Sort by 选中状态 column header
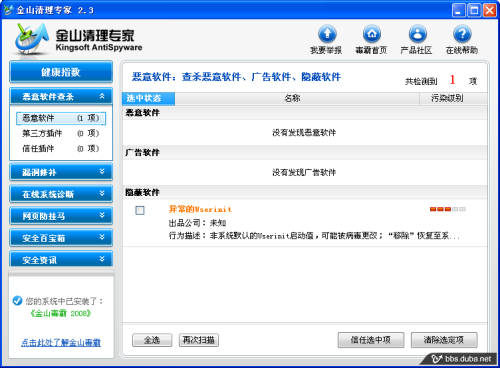The width and height of the screenshot is (500, 368). (148, 98)
